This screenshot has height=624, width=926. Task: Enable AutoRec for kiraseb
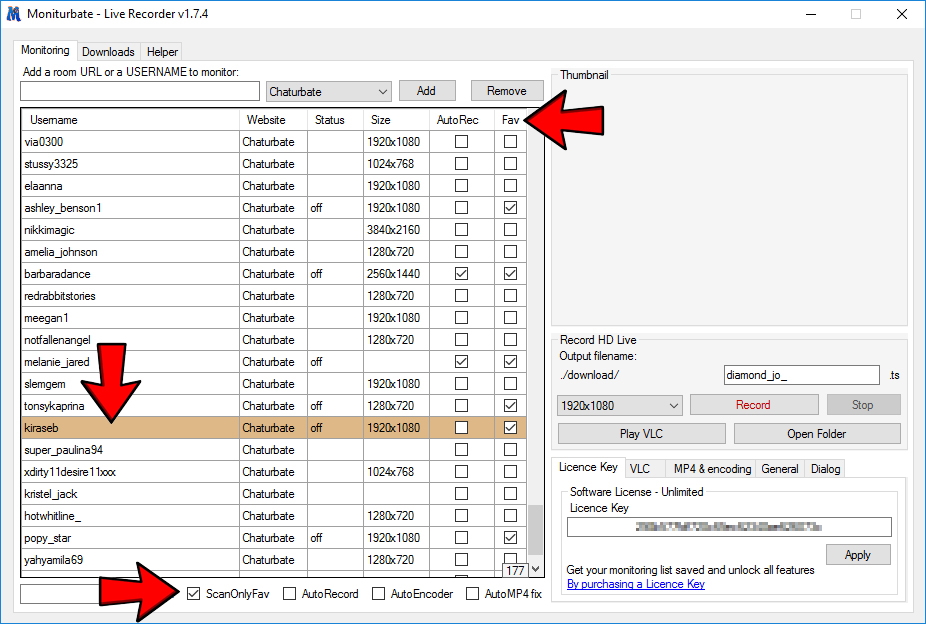click(x=461, y=428)
